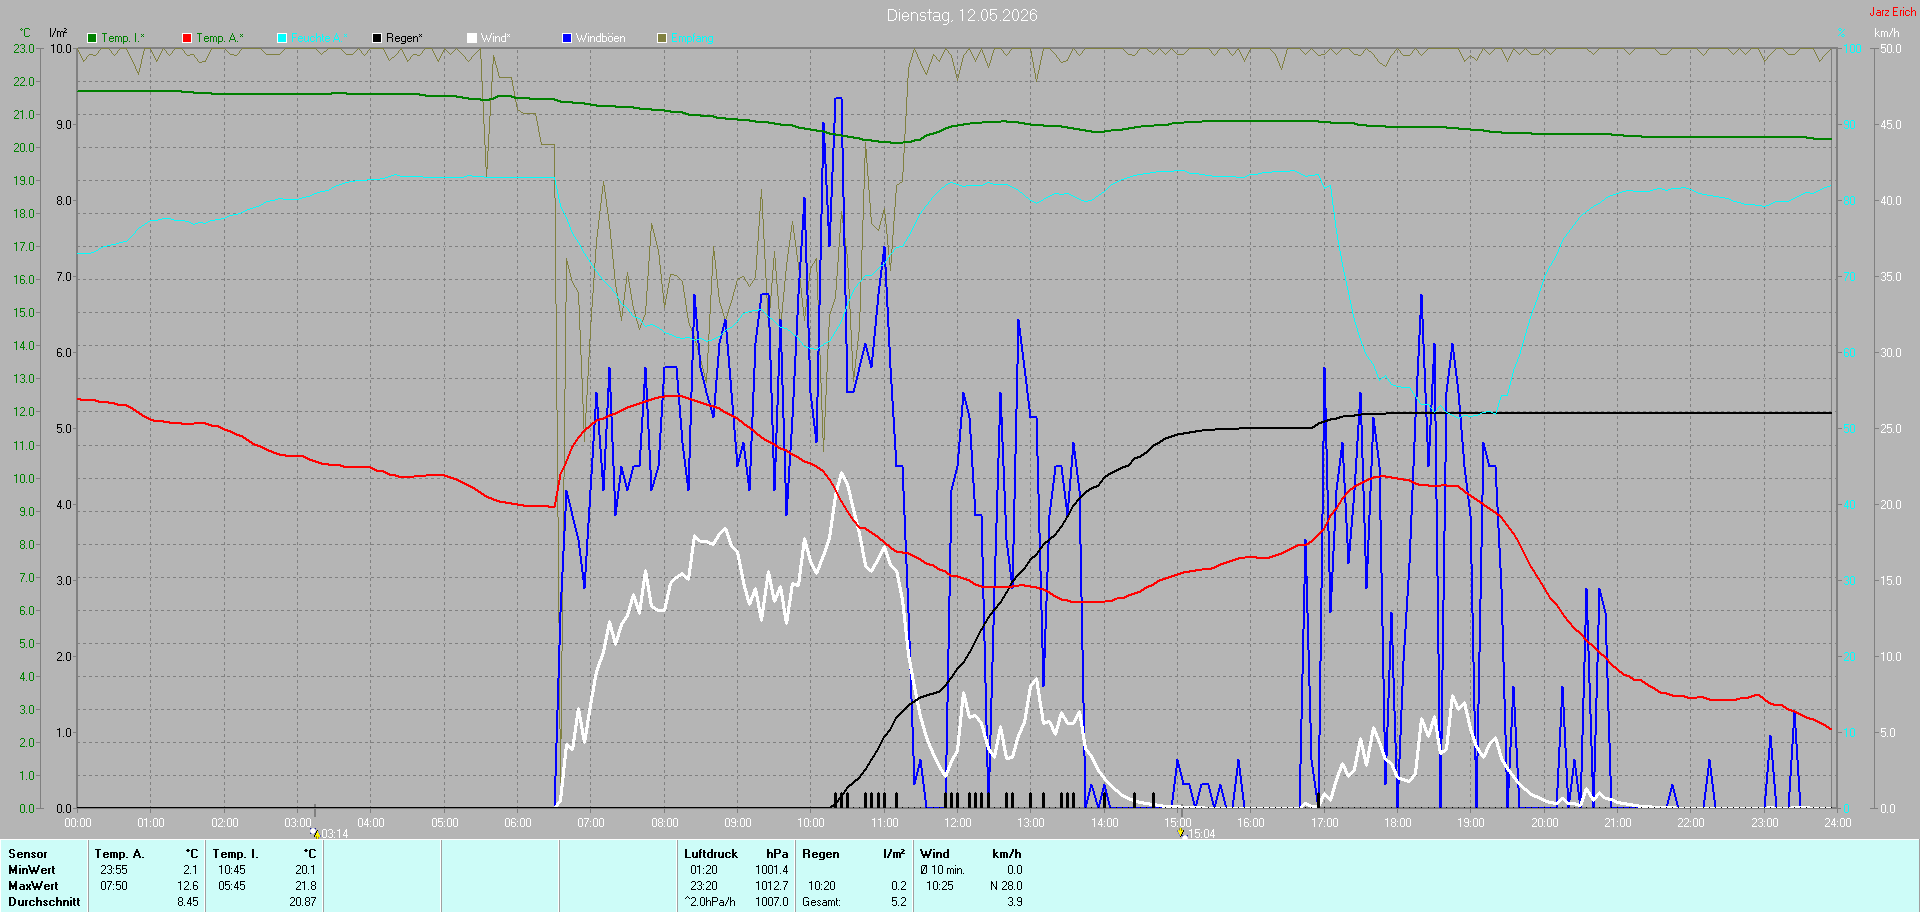The height and width of the screenshot is (912, 1920).
Task: Select the 'Temp. I.*' legend label
Action: tap(123, 38)
